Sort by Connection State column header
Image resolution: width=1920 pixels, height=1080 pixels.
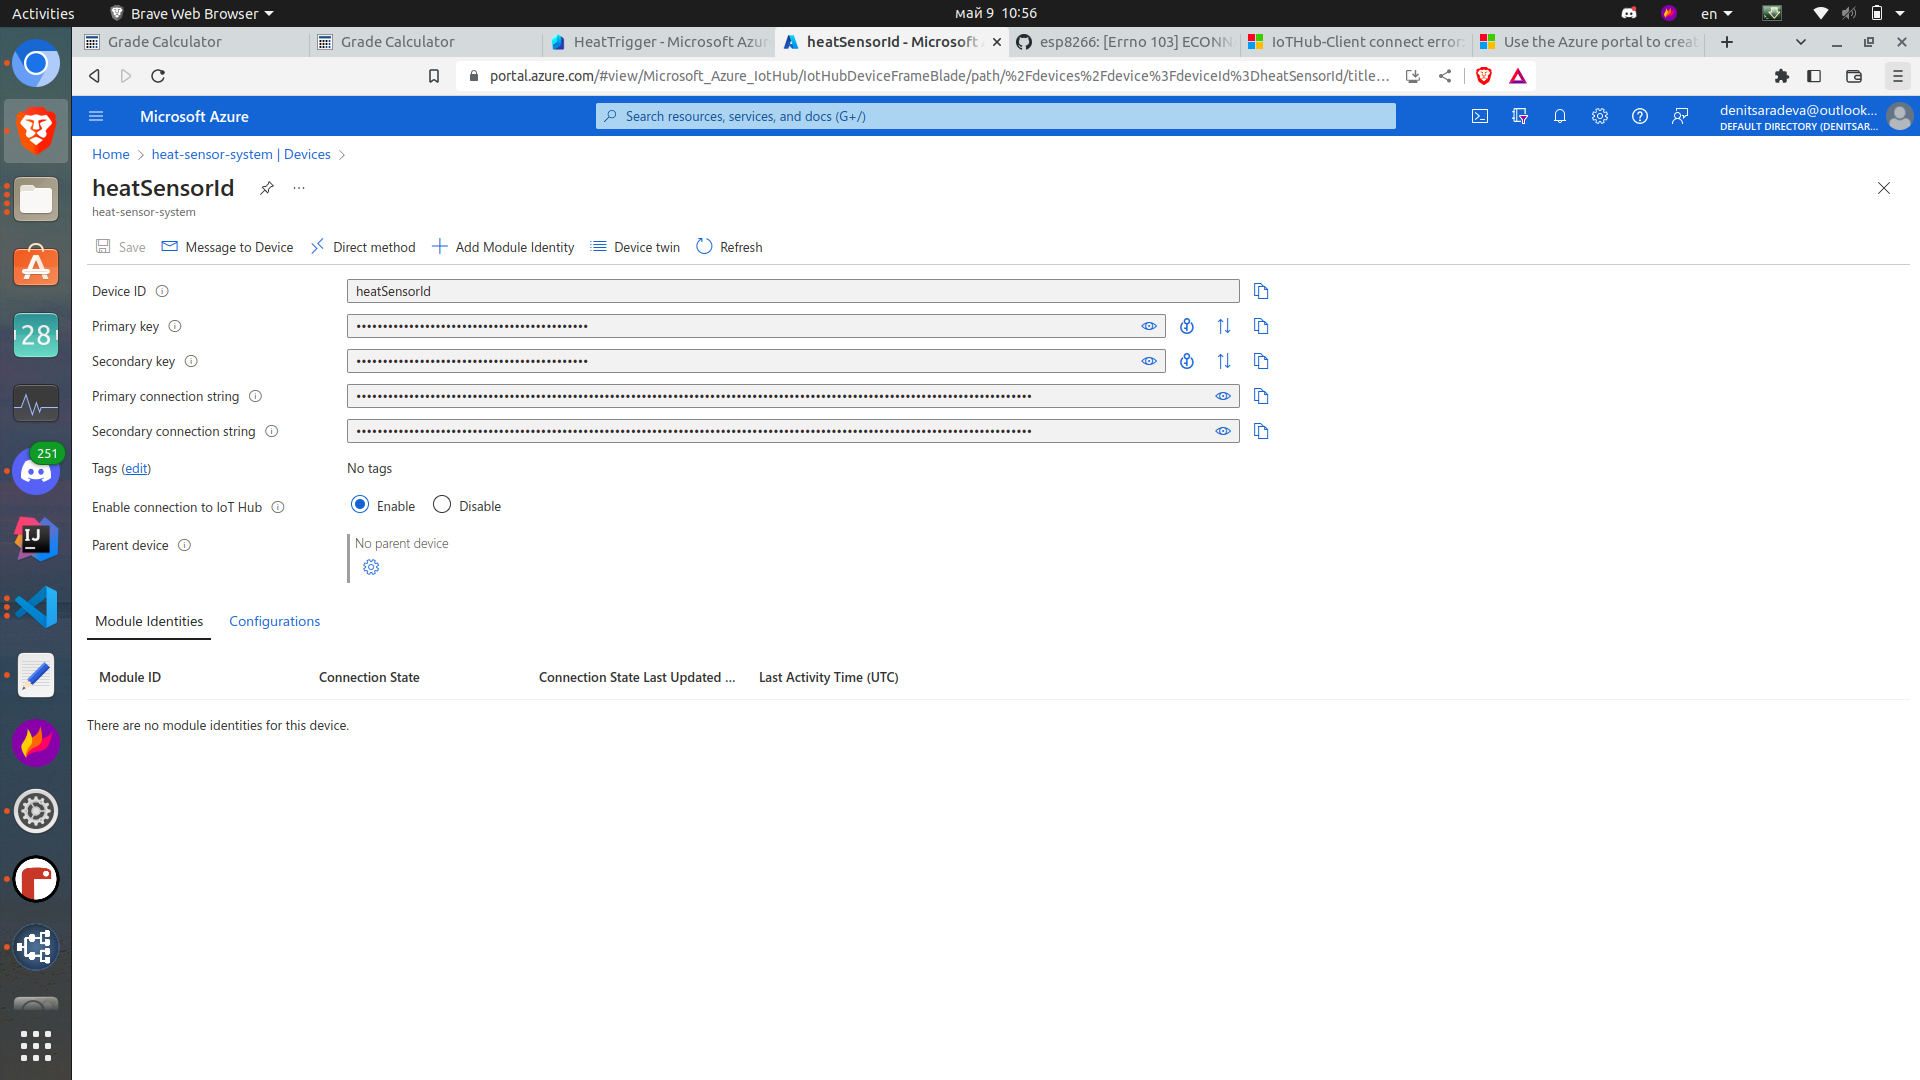(369, 677)
